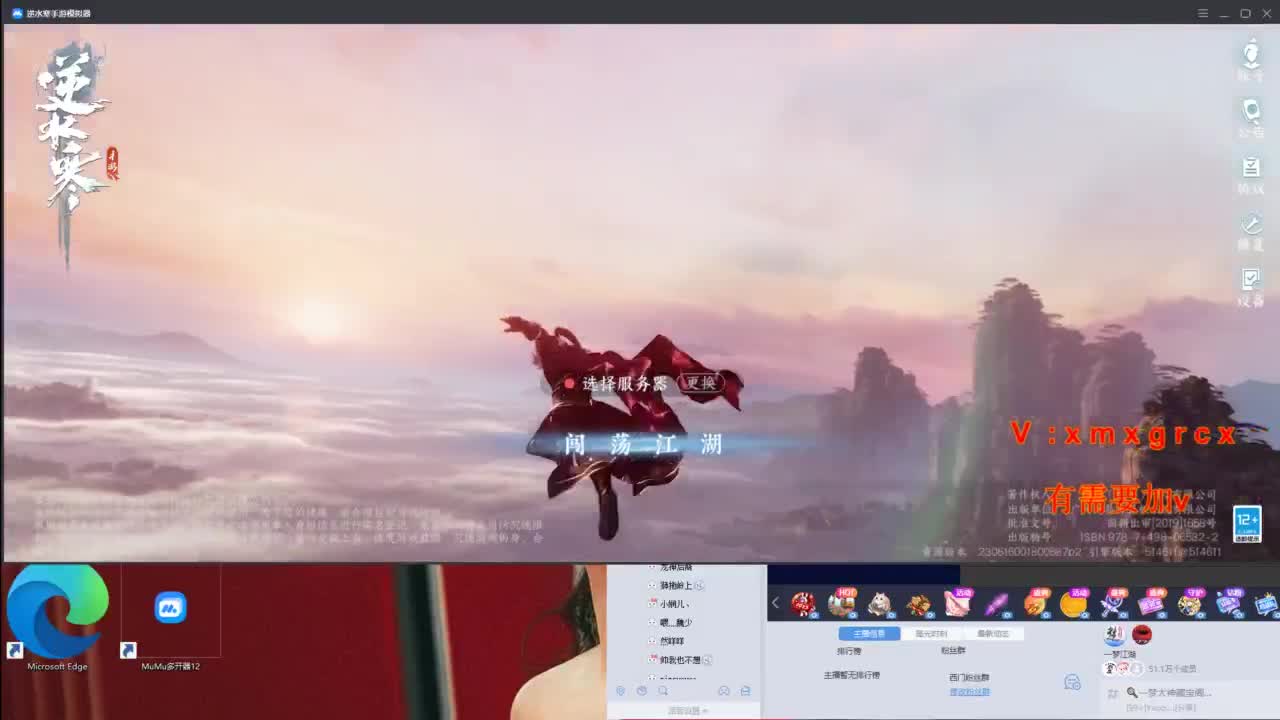1280x720 pixels.
Task: Click the 12+ age rating badge
Action: (1247, 524)
